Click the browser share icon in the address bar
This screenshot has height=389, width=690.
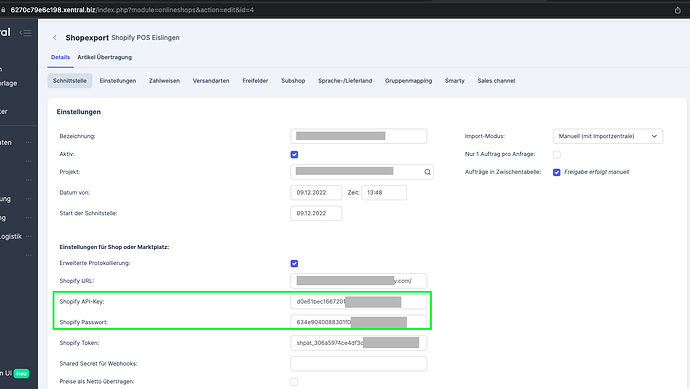click(x=678, y=10)
